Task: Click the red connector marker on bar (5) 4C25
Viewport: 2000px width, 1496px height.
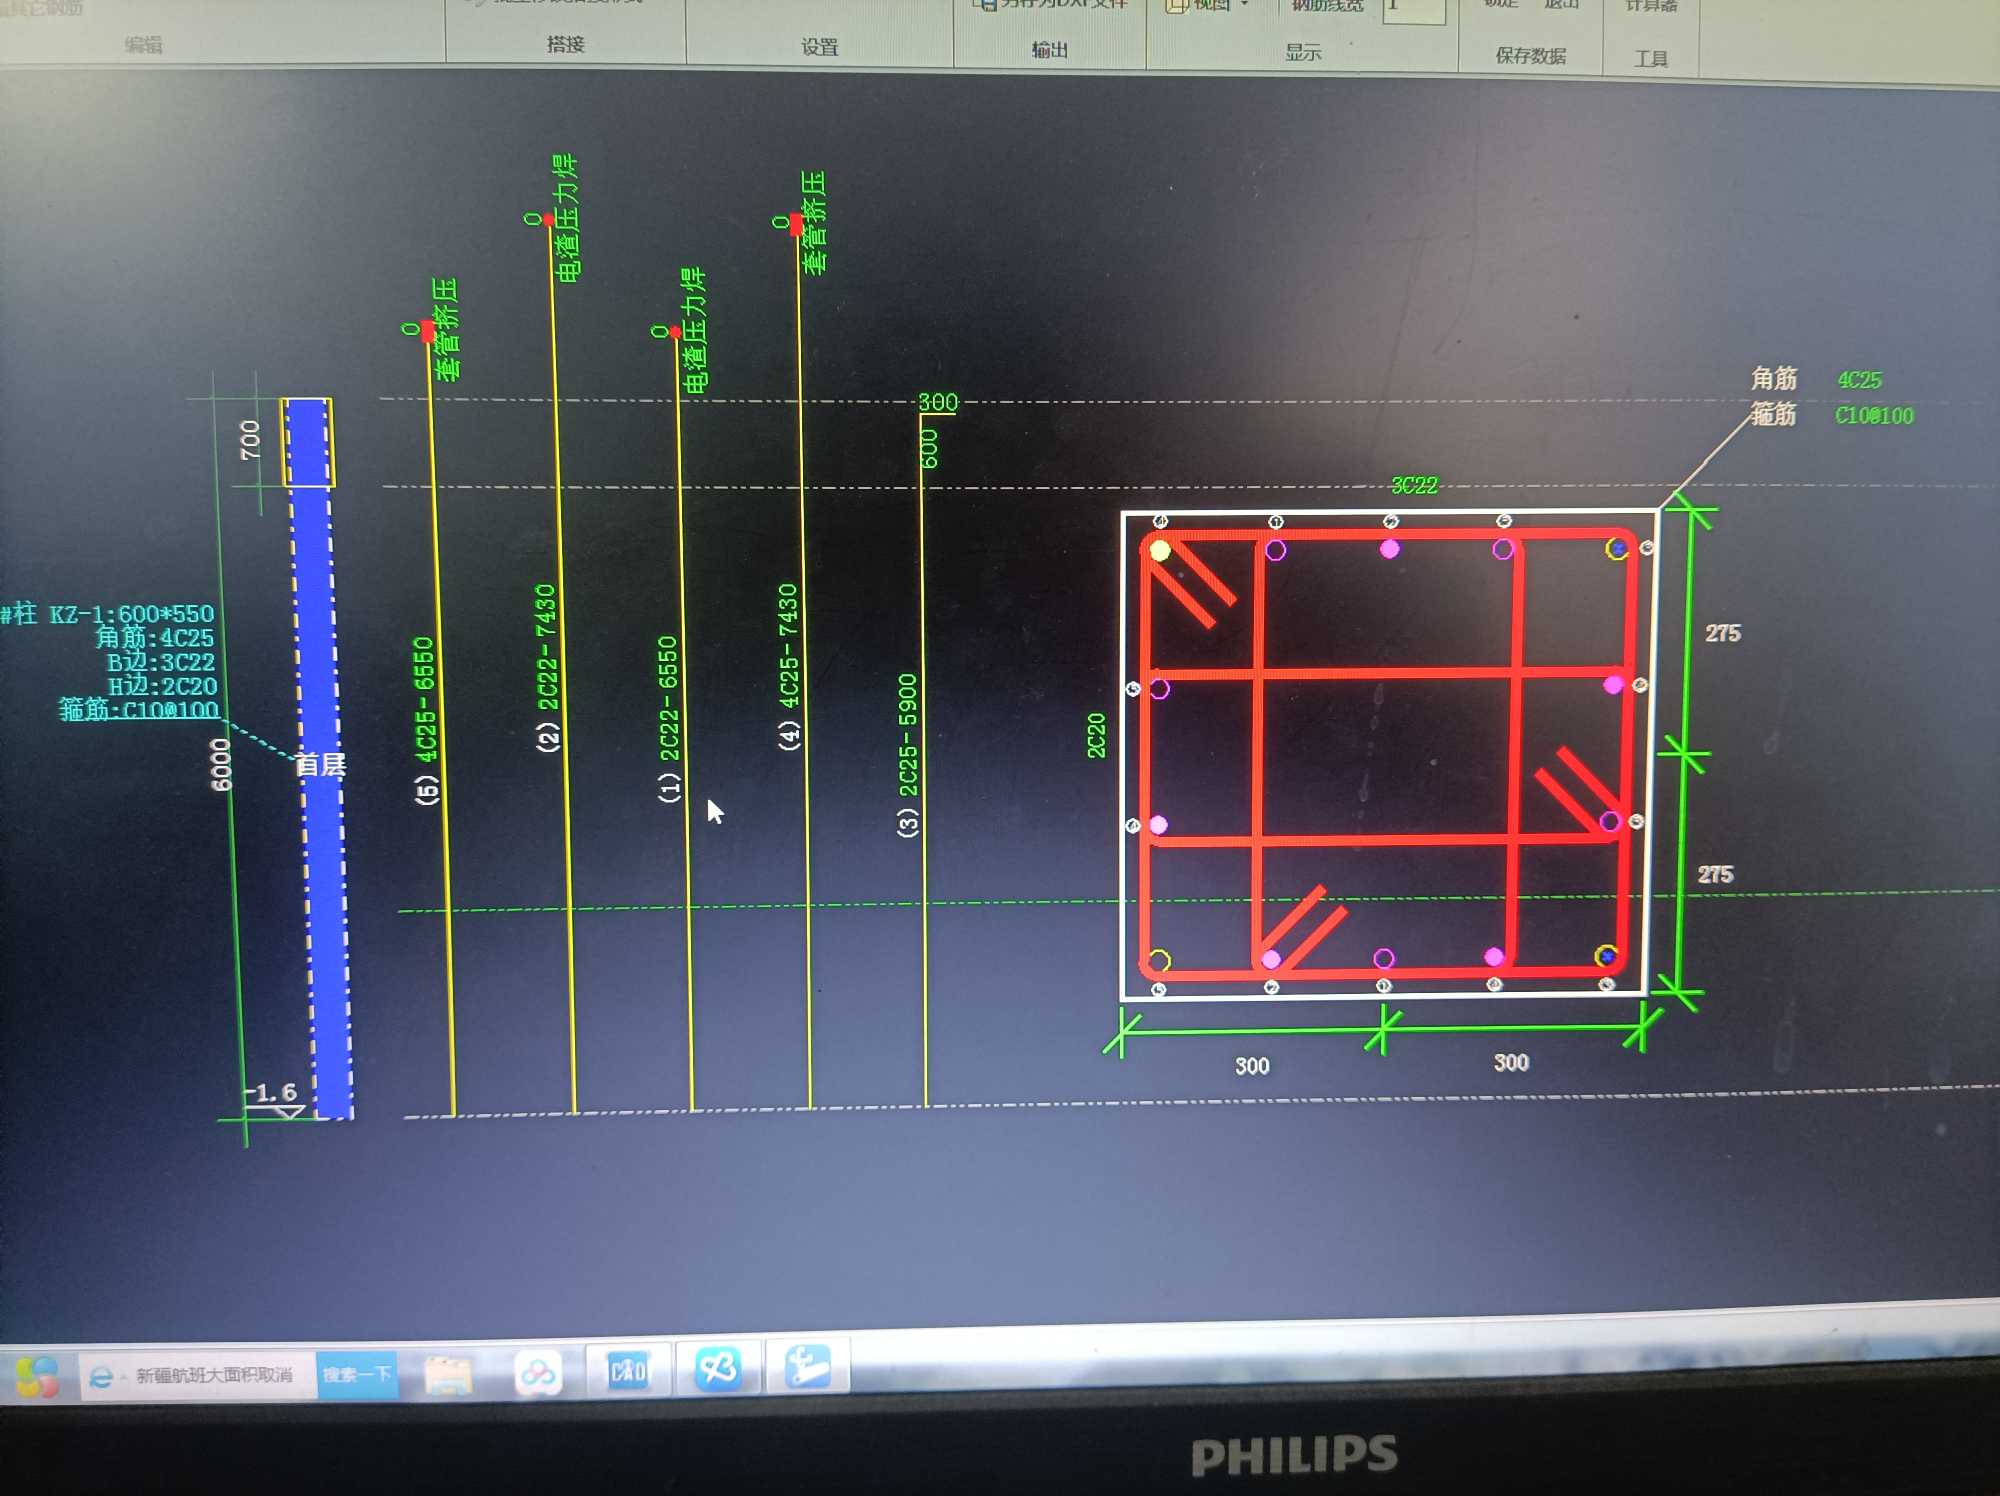Action: click(428, 330)
